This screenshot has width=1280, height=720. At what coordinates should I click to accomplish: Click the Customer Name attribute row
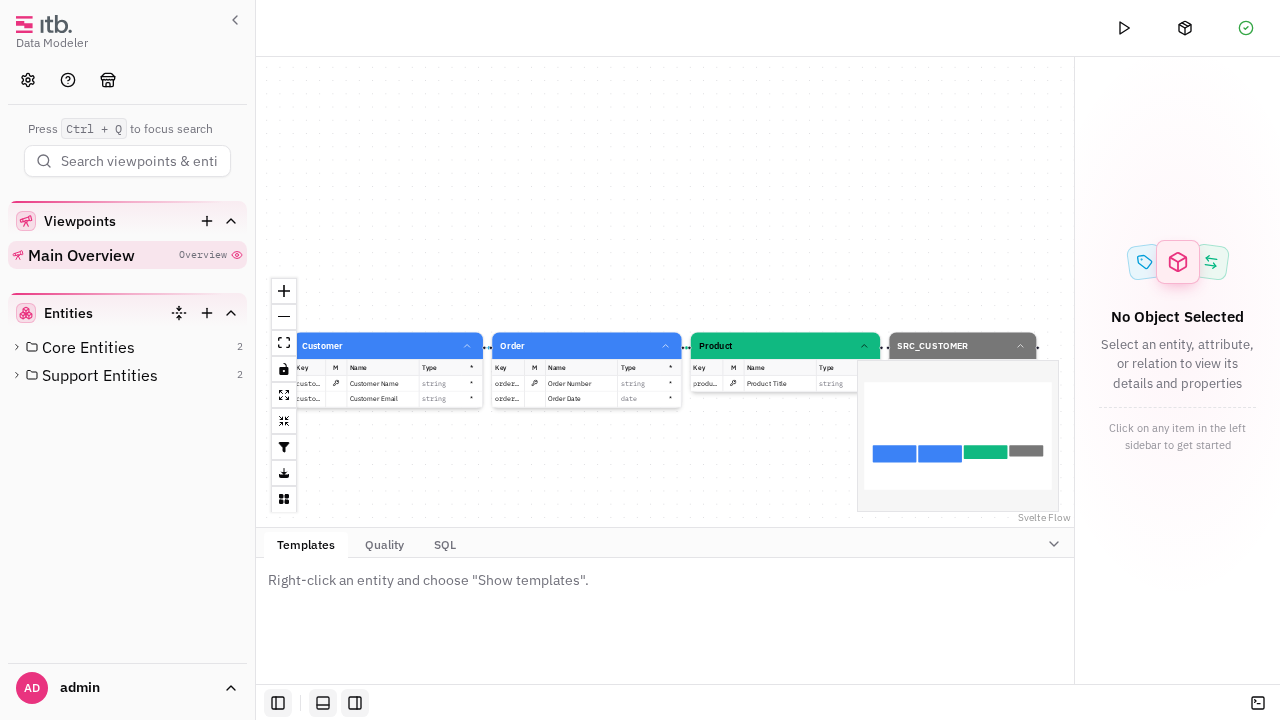click(x=387, y=384)
